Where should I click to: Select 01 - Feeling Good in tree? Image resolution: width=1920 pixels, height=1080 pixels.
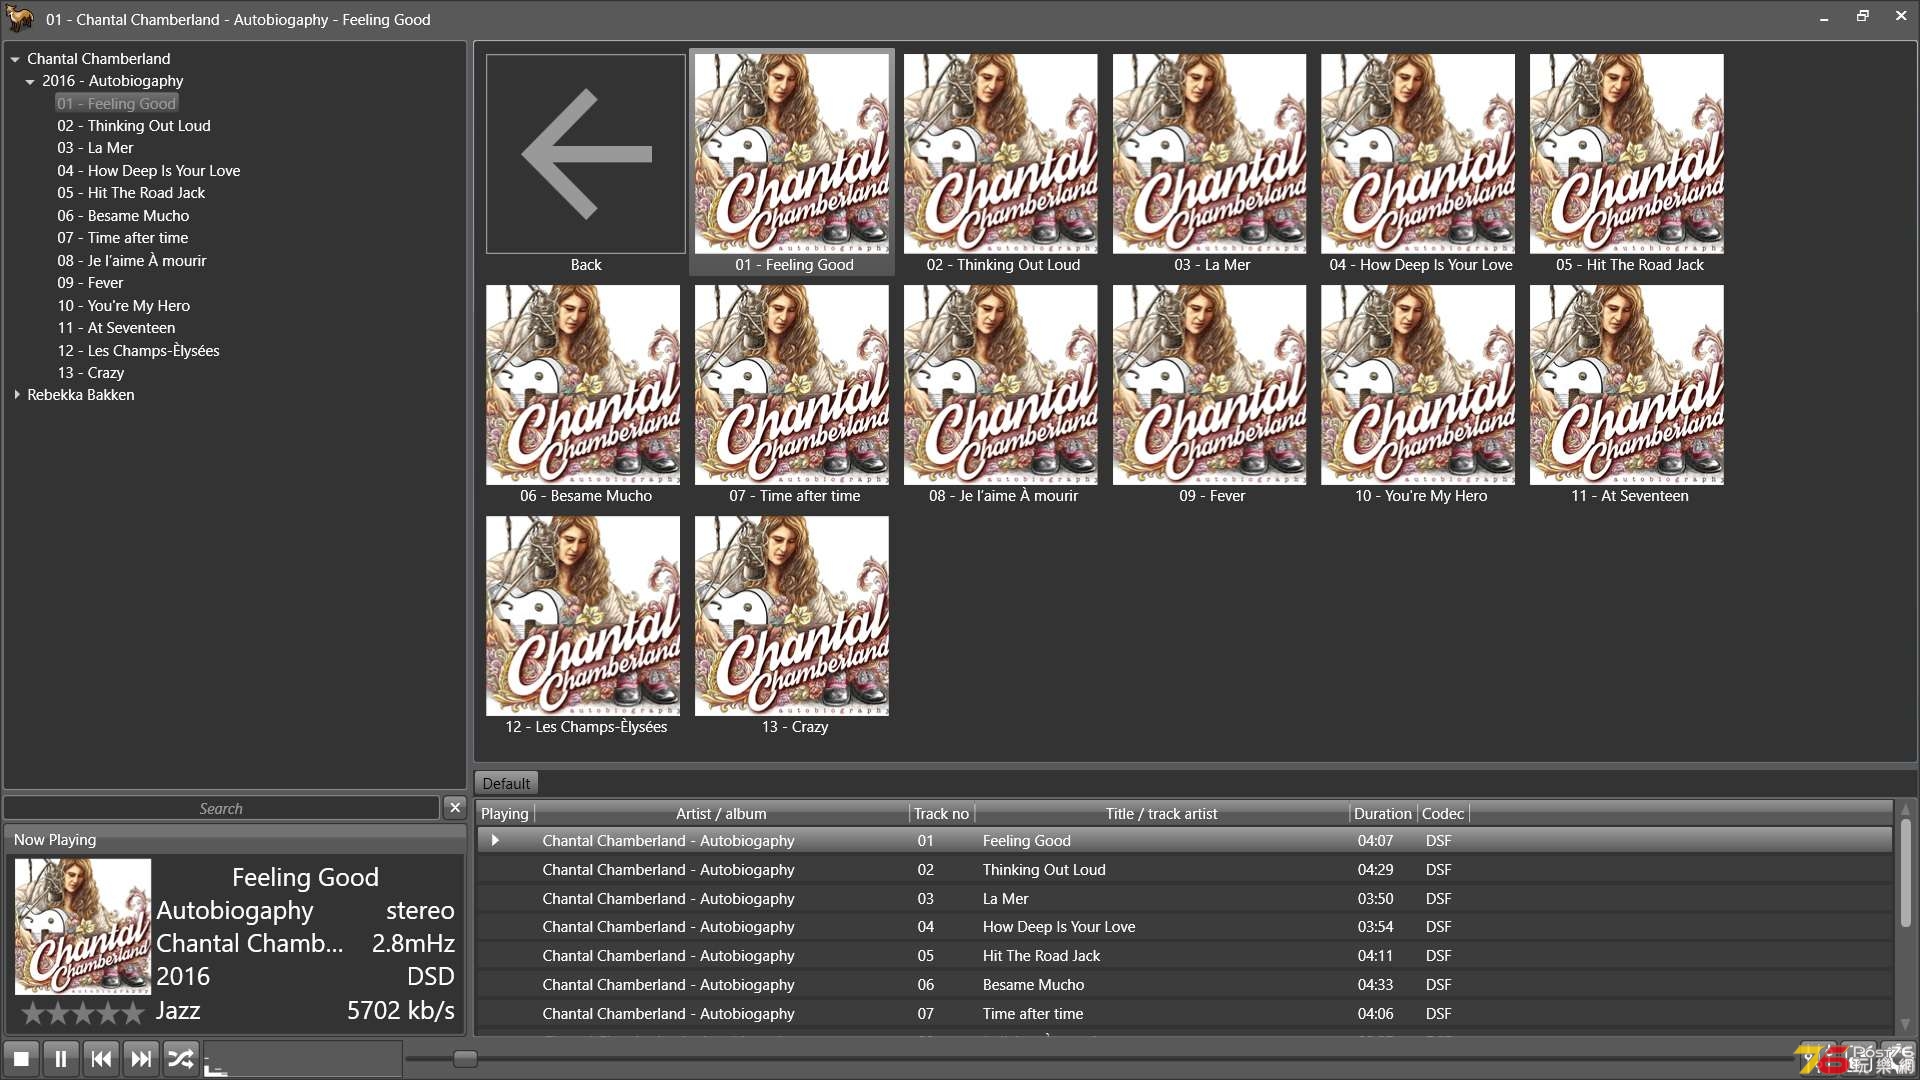tap(116, 103)
